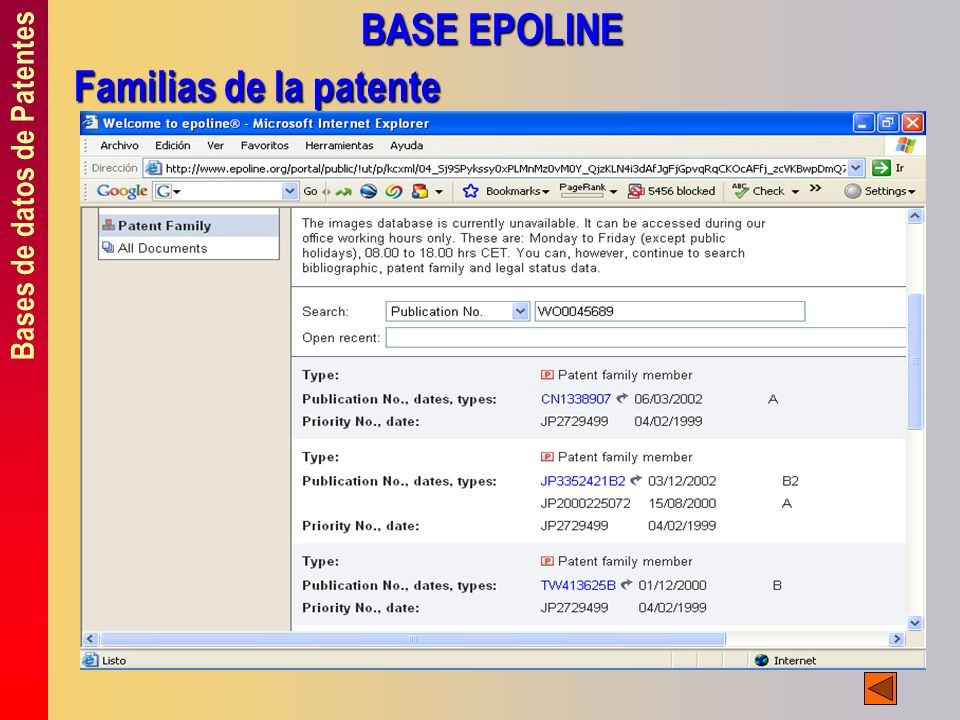This screenshot has height=720, width=960.
Task: Expand the Bookmarks dropdown
Action: pyautogui.click(x=546, y=192)
